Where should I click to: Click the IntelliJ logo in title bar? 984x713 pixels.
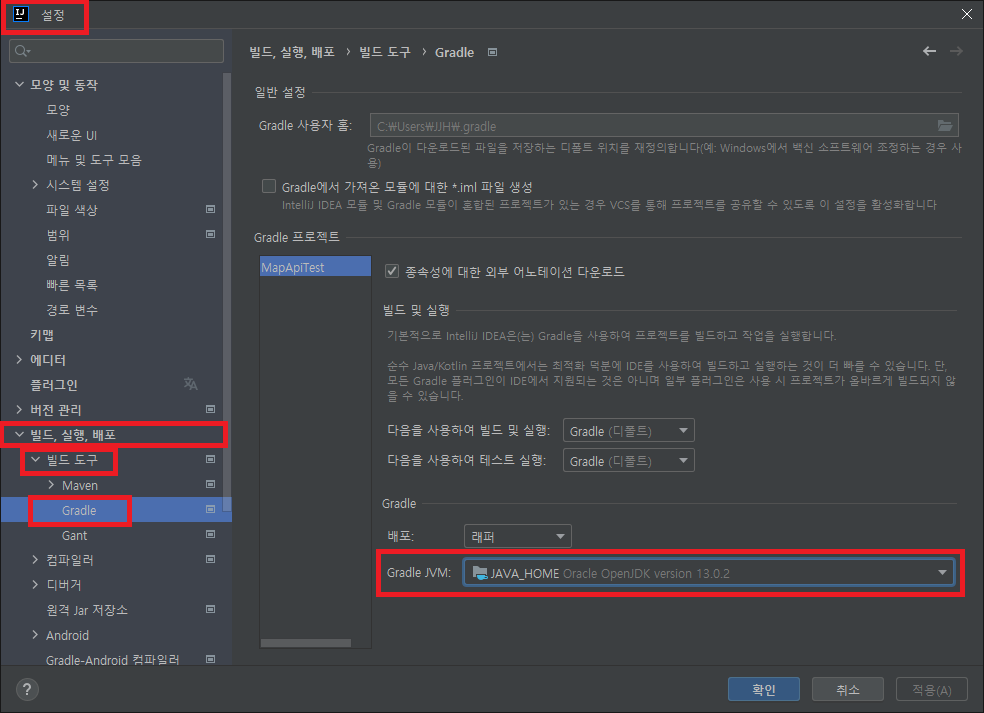pos(21,14)
